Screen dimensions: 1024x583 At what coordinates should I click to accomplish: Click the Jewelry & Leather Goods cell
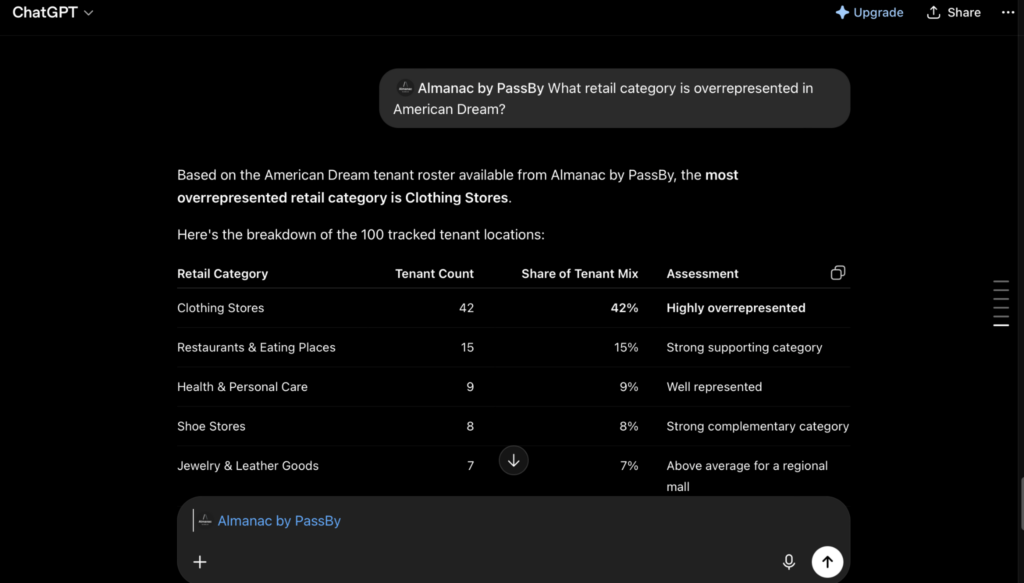pos(248,465)
